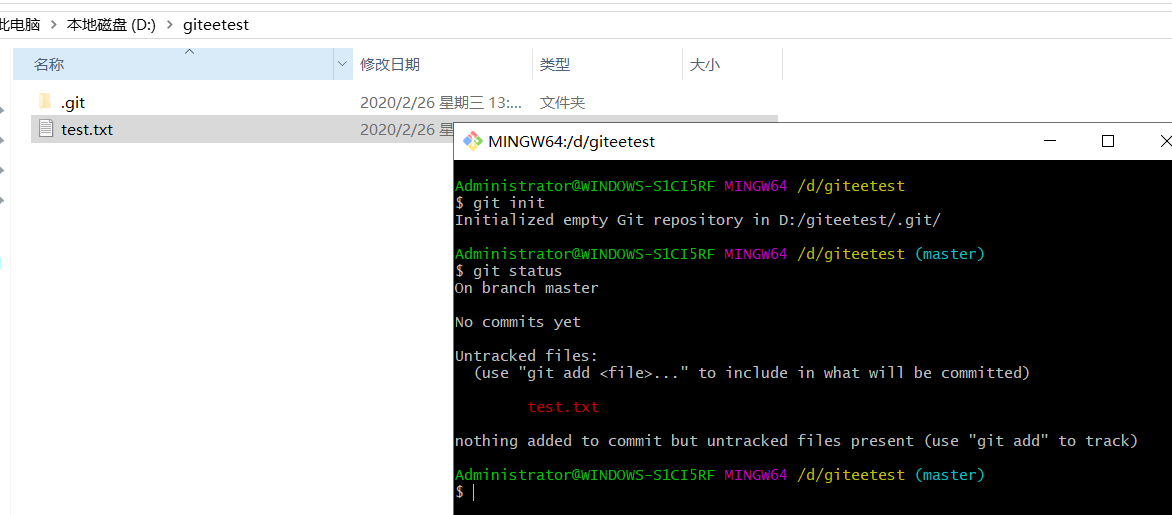Click the red test.txt in terminal
This screenshot has width=1172, height=515.
[563, 407]
